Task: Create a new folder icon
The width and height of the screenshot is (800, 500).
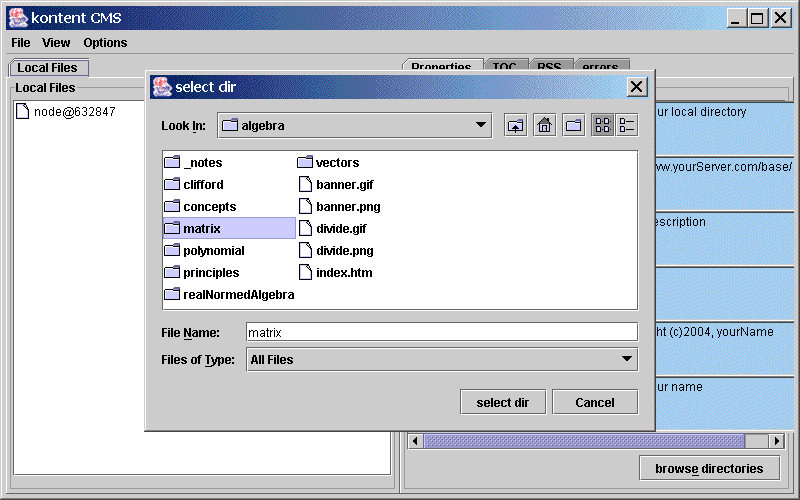Action: point(573,126)
